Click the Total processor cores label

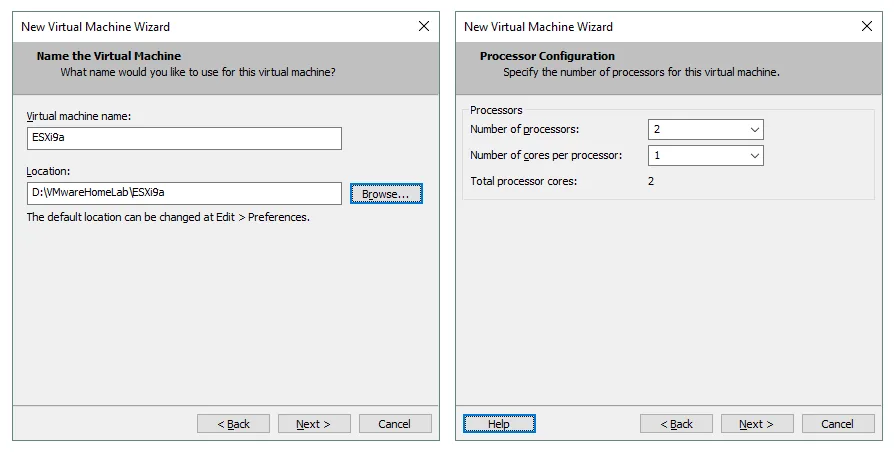[523, 181]
